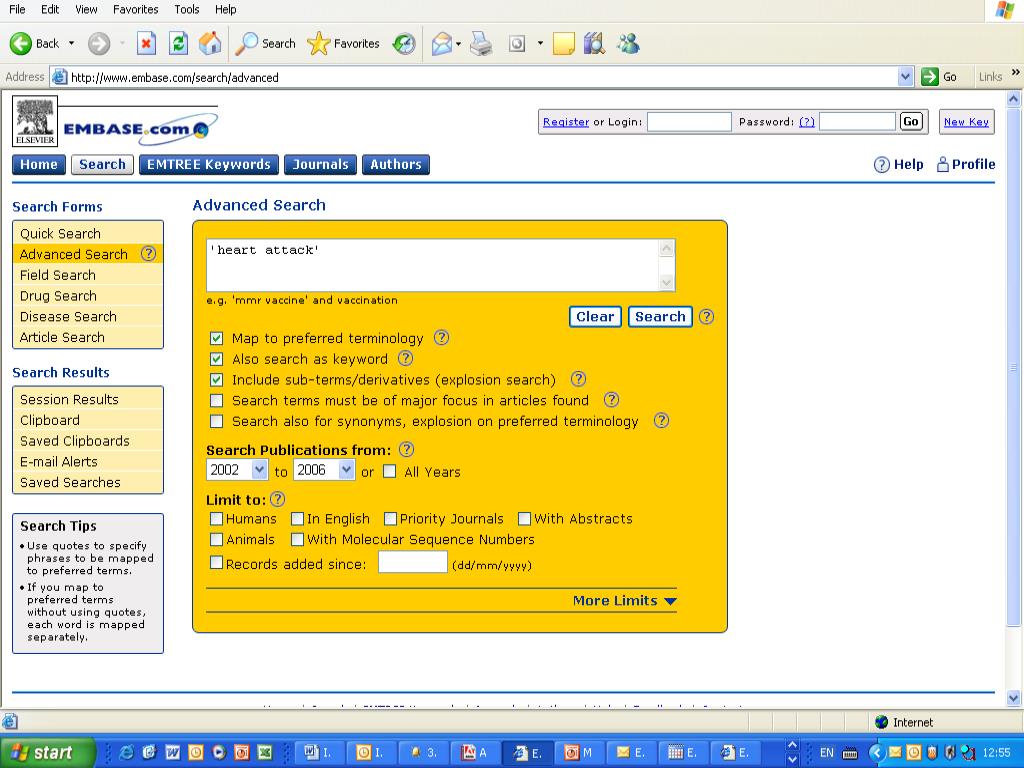The image size is (1024, 768).
Task: Click the Register link
Action: 566,122
